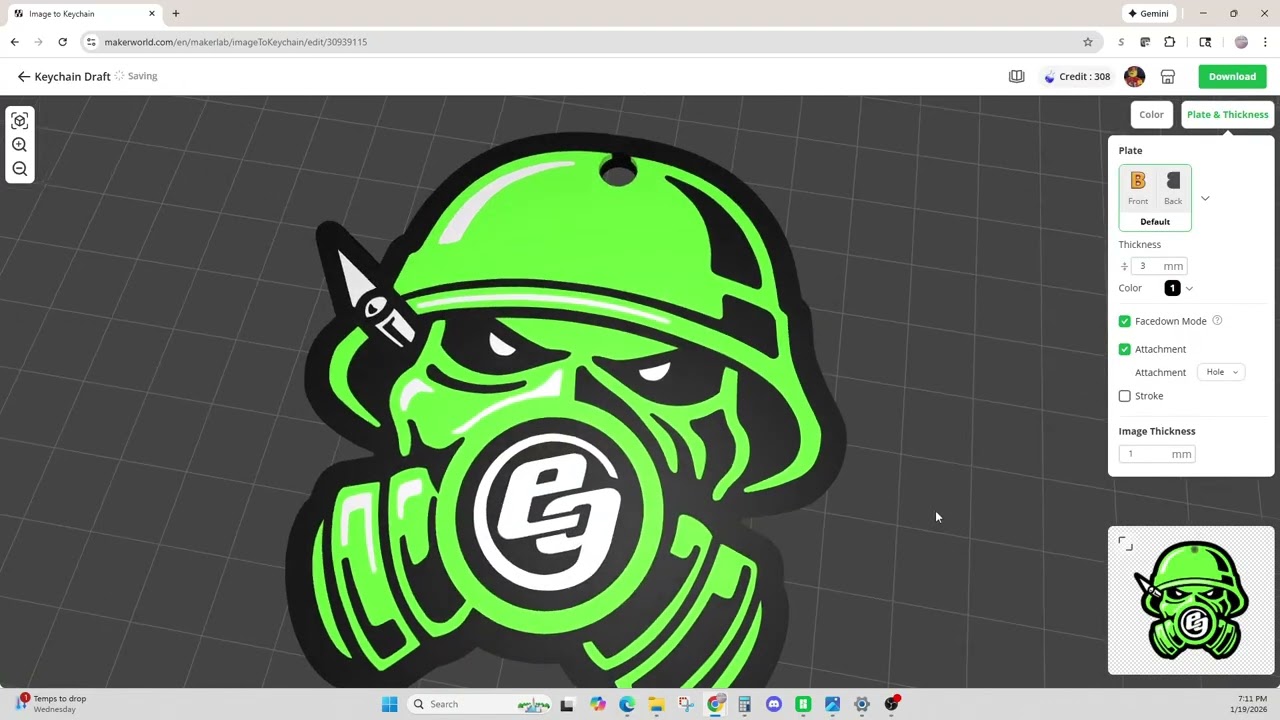Switch to the Color tab

pos(1151,114)
